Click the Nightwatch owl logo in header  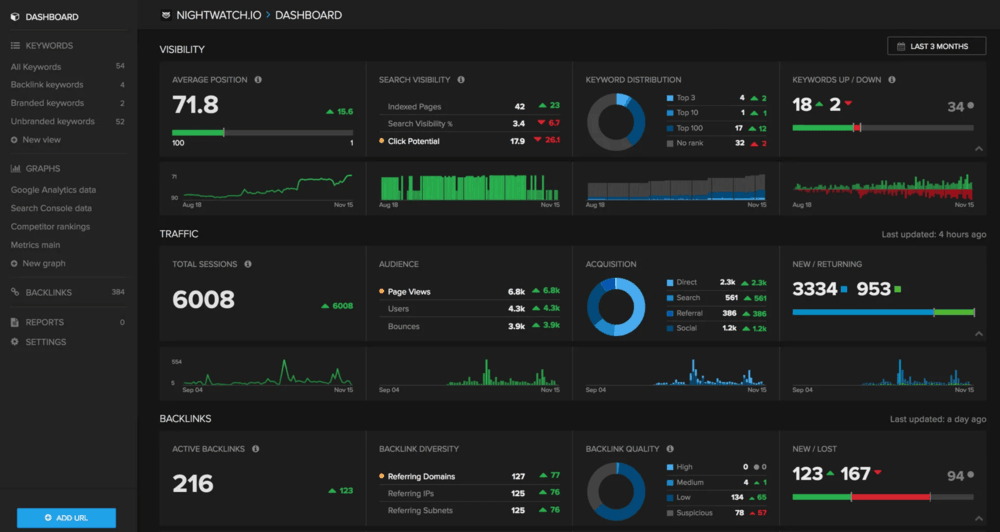pyautogui.click(x=166, y=15)
